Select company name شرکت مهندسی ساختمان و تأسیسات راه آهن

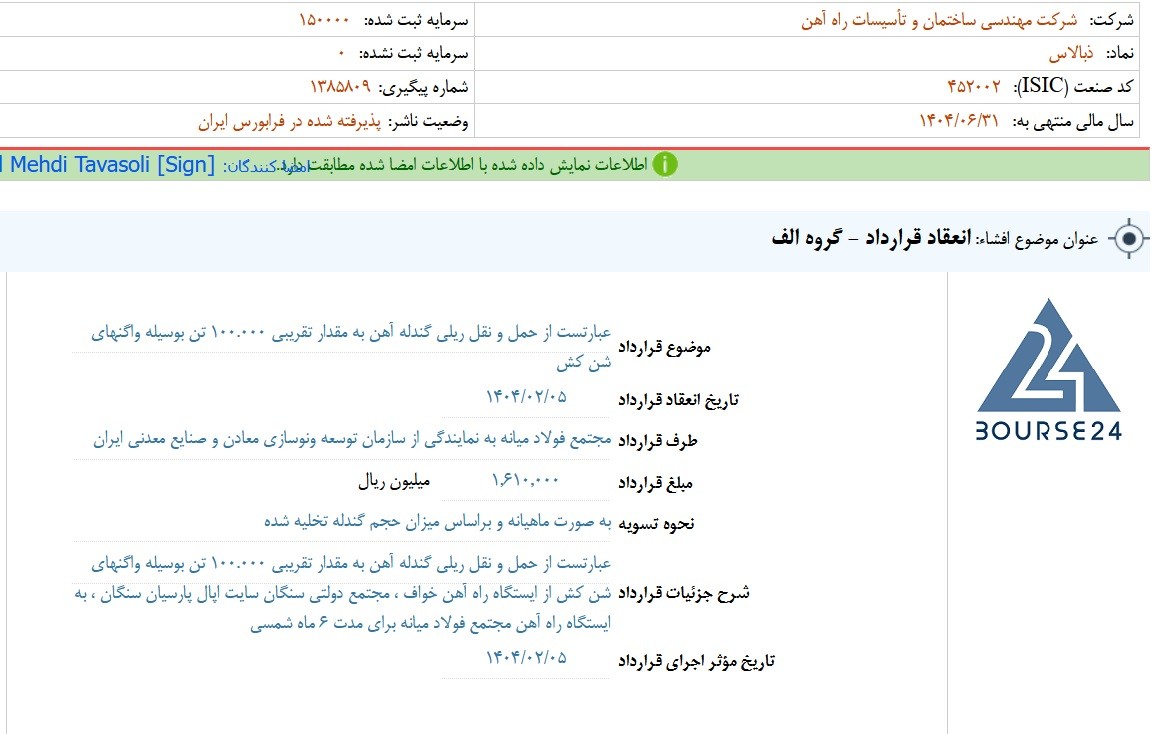click(939, 20)
